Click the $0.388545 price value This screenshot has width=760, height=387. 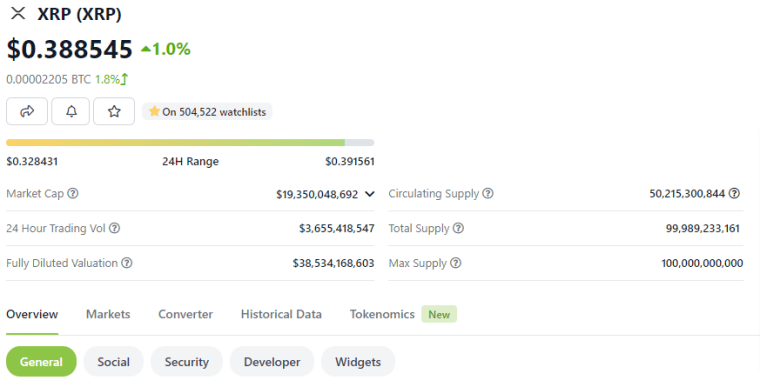[69, 49]
